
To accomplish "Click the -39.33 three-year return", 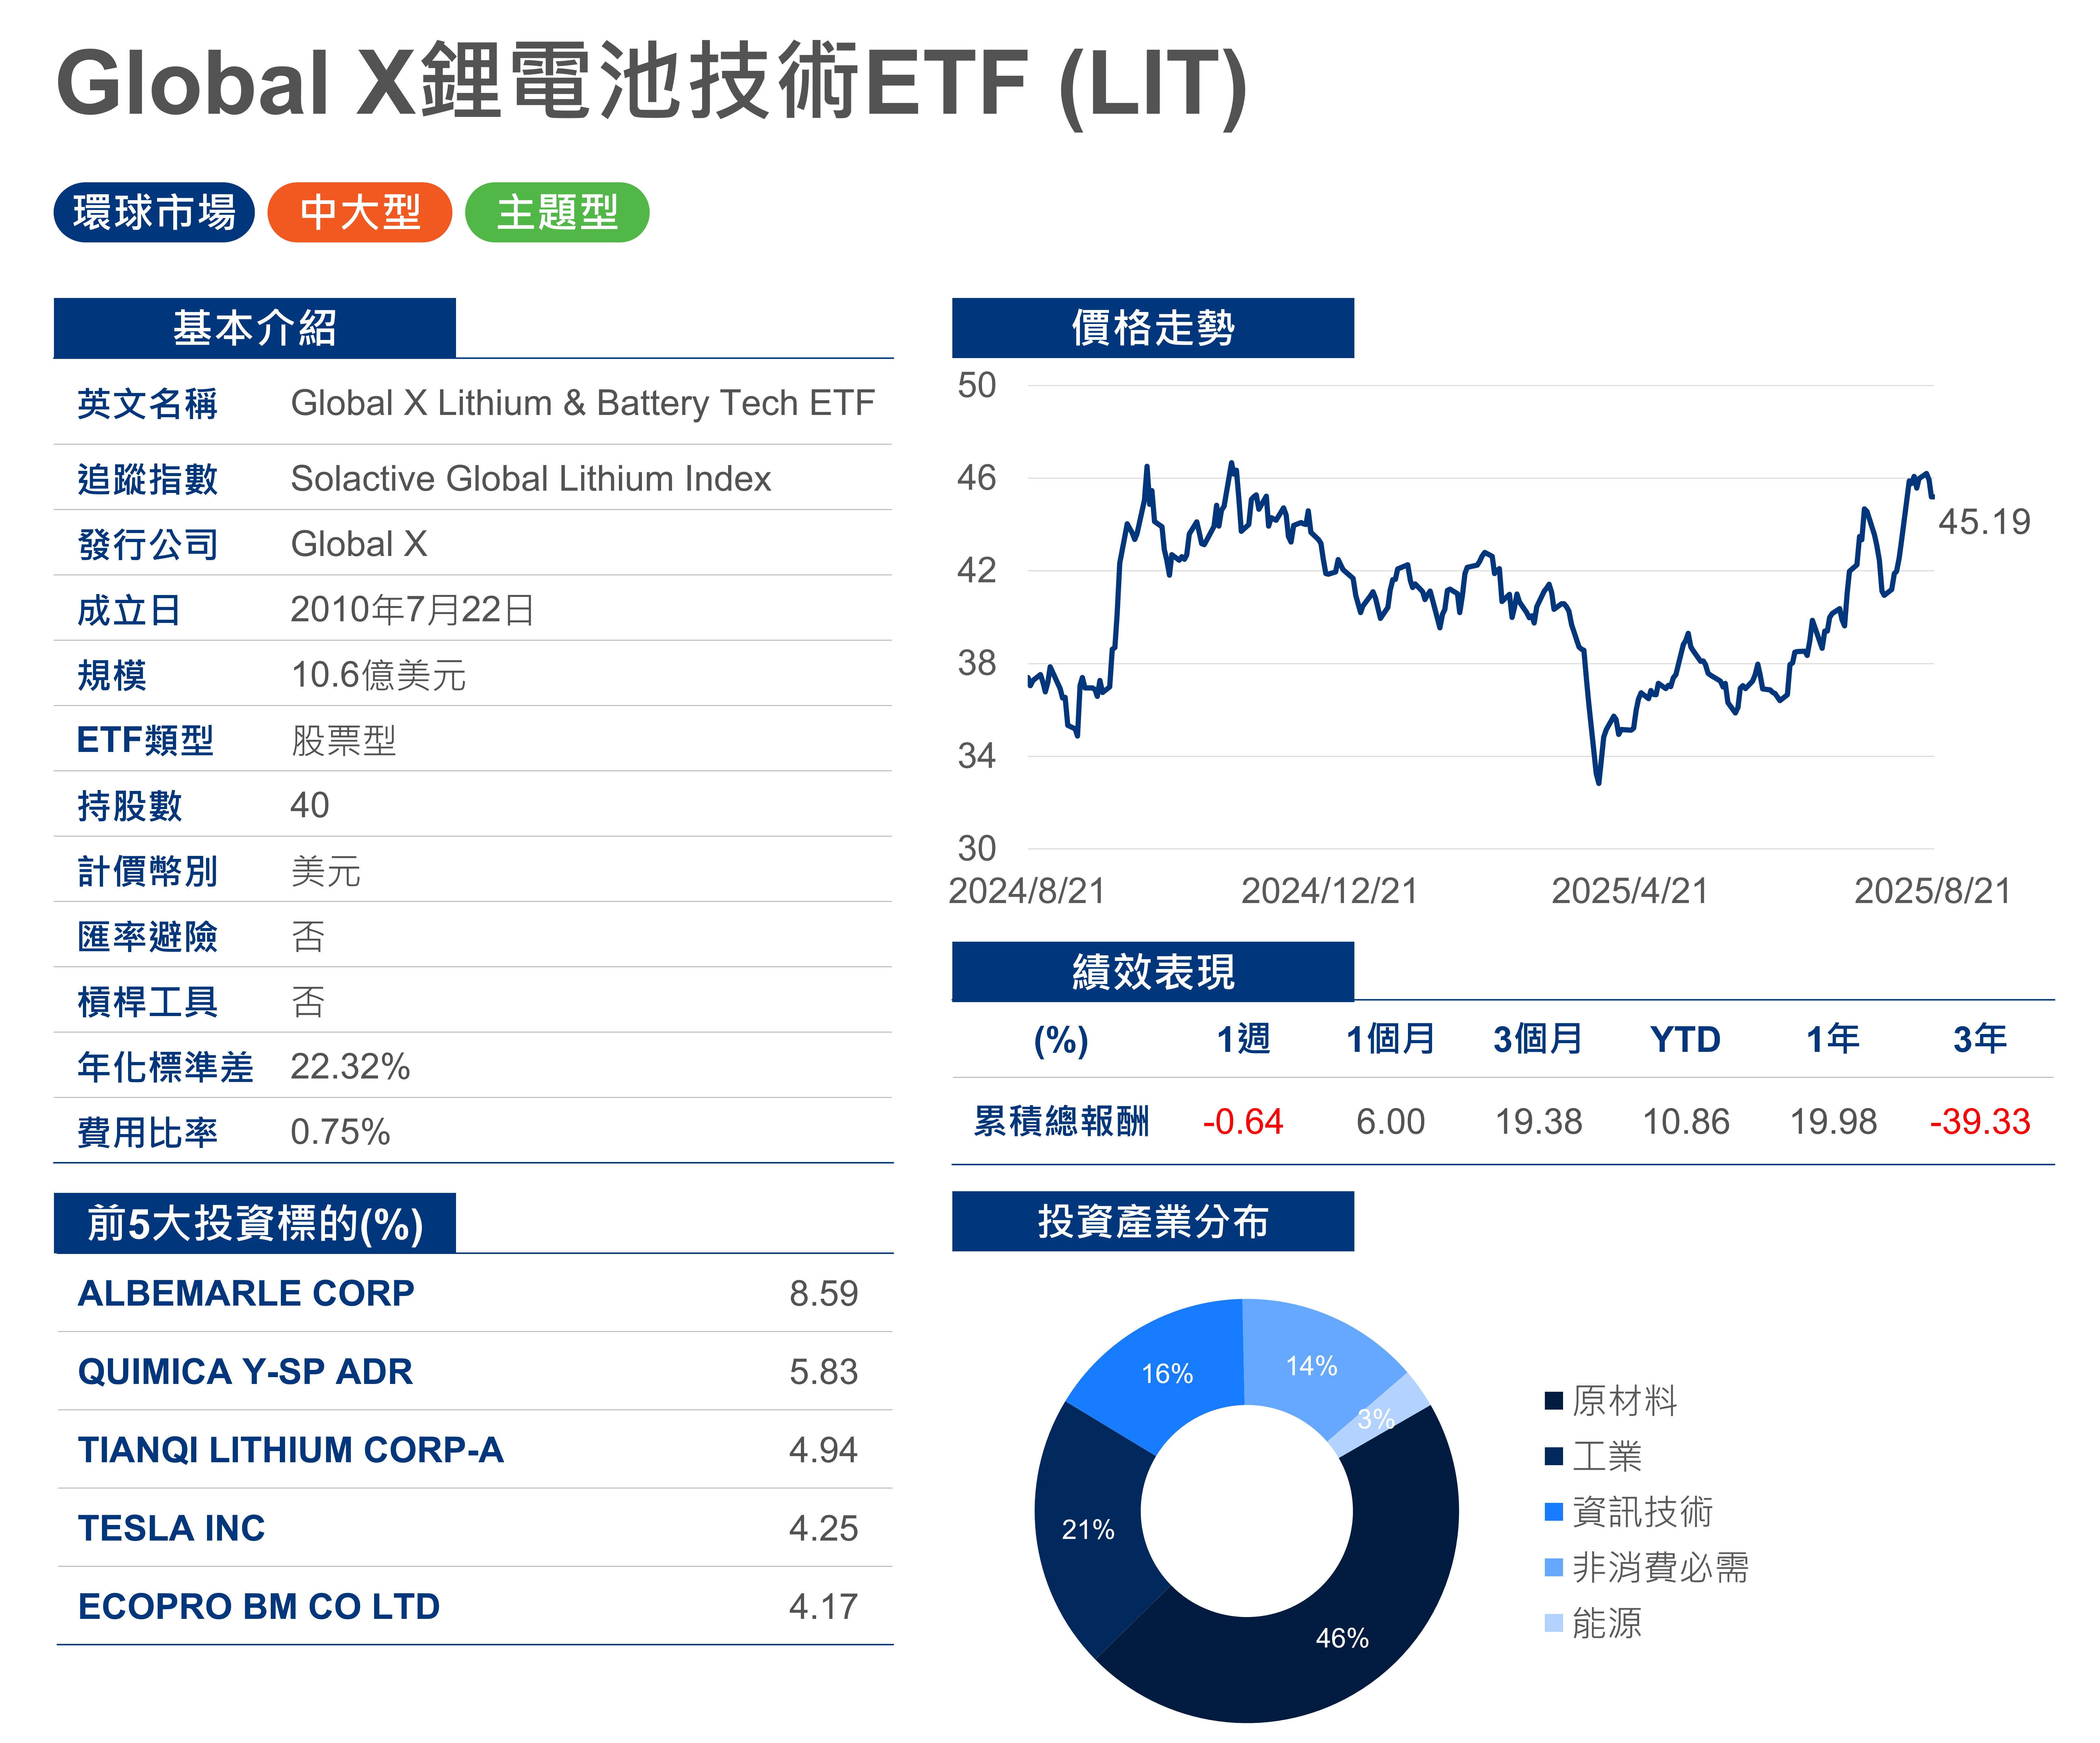I will (1980, 1122).
